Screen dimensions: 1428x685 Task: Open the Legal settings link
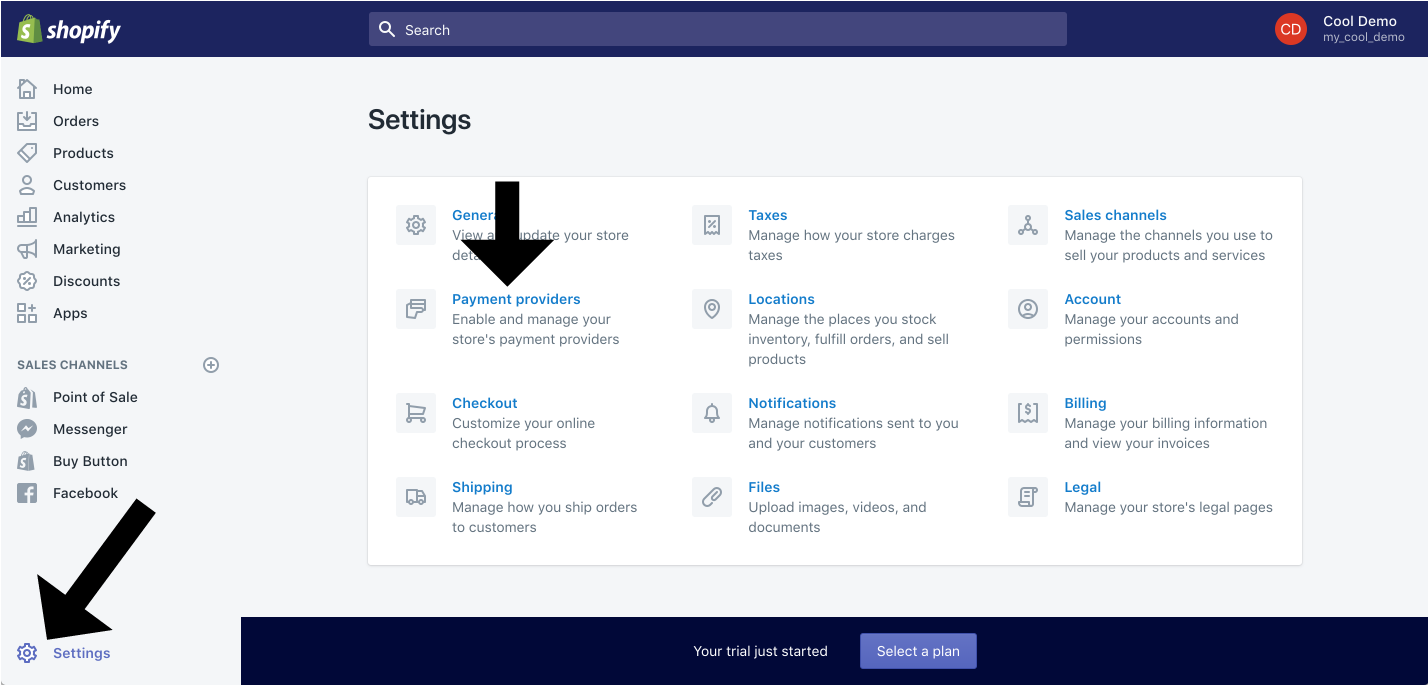point(1082,487)
